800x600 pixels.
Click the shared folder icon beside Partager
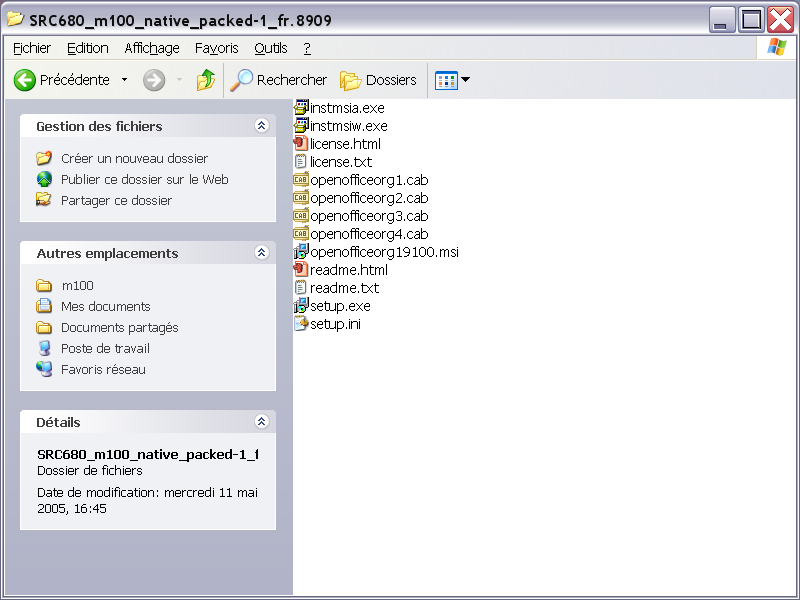point(44,199)
